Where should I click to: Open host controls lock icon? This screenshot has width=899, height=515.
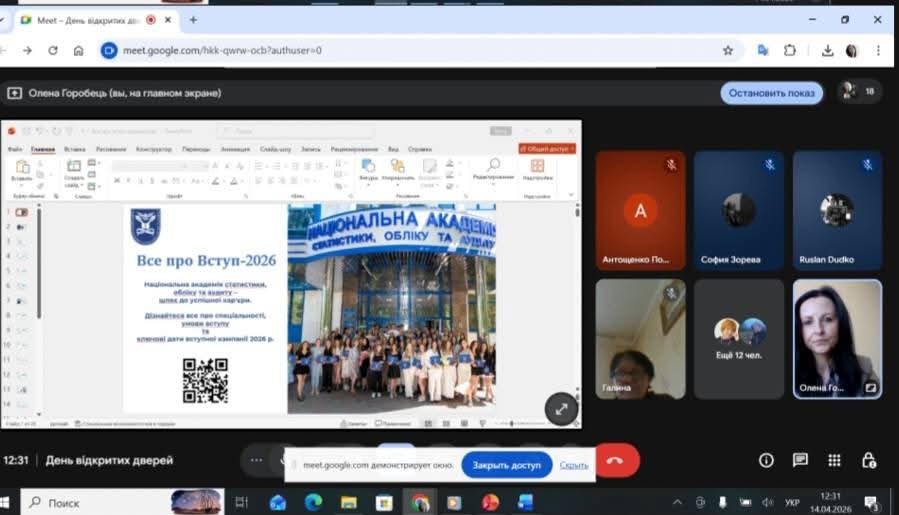click(x=870, y=460)
